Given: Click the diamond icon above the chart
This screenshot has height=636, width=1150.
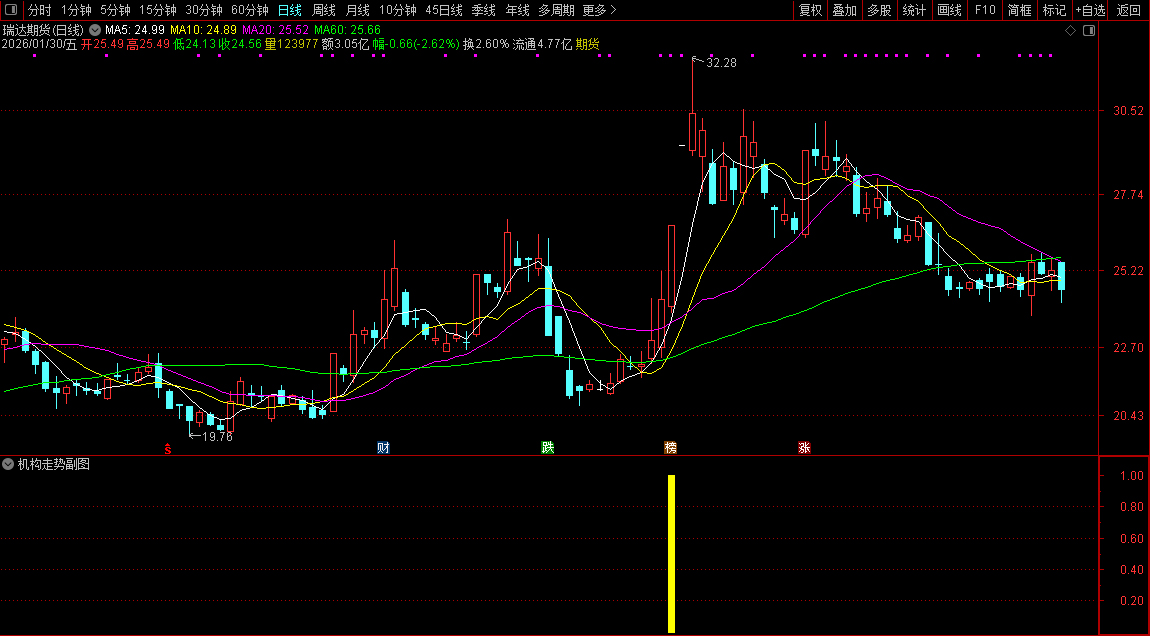Looking at the screenshot, I should (1070, 31).
